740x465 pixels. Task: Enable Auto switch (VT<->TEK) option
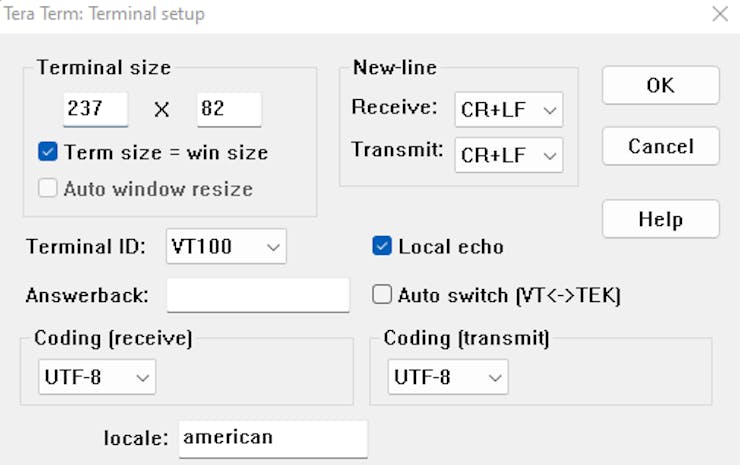[x=382, y=294]
